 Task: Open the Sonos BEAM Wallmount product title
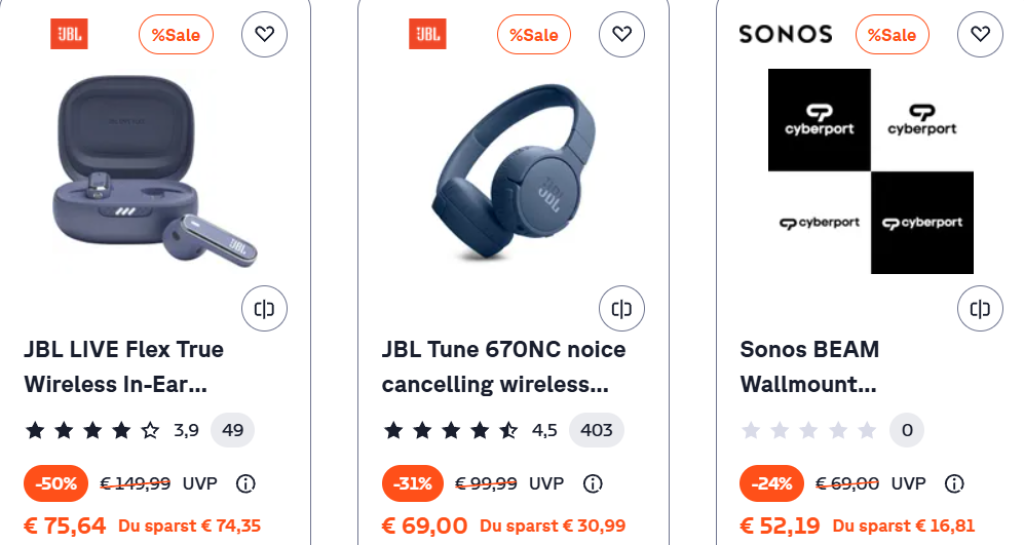point(809,367)
